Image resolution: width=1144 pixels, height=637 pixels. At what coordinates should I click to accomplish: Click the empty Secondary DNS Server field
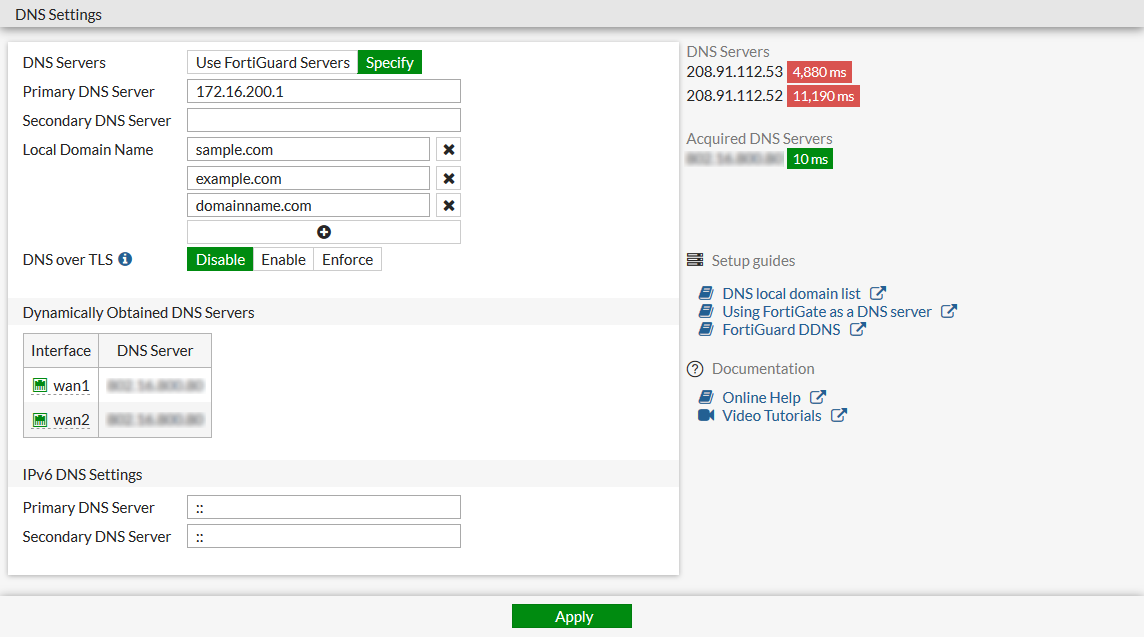click(x=324, y=120)
